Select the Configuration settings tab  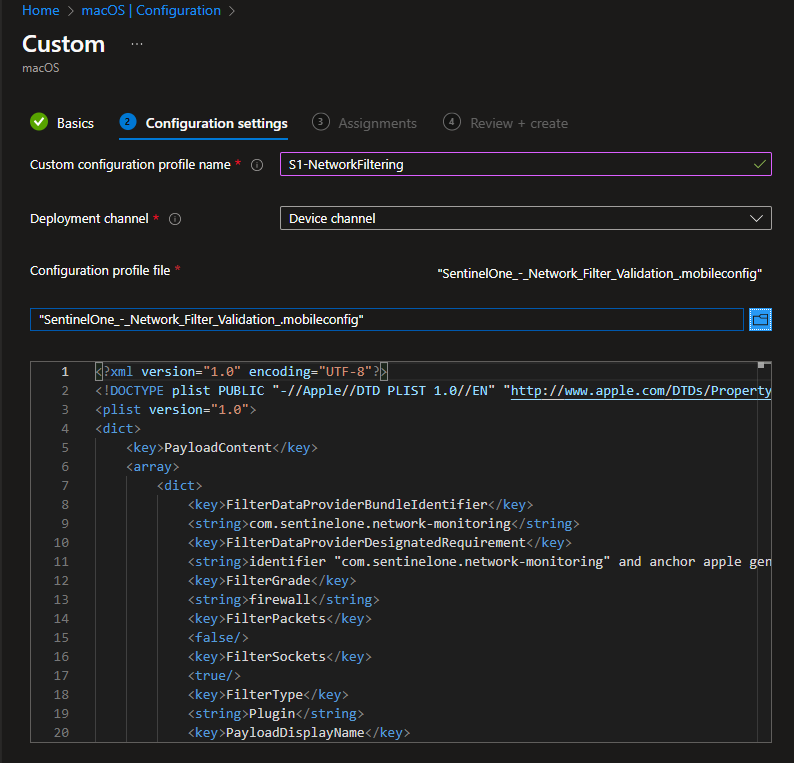[216, 123]
